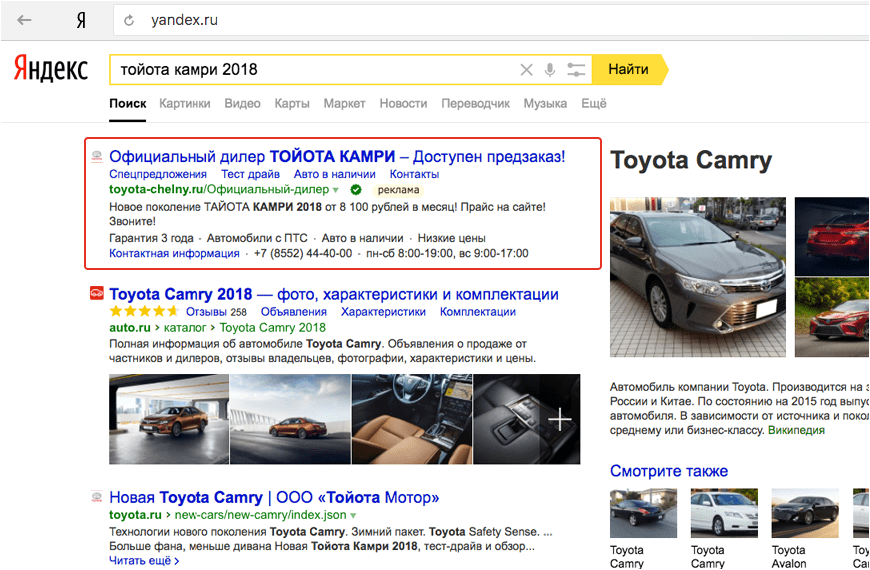Reload the page with the refresh icon
The width and height of the screenshot is (870, 570).
[x=129, y=20]
